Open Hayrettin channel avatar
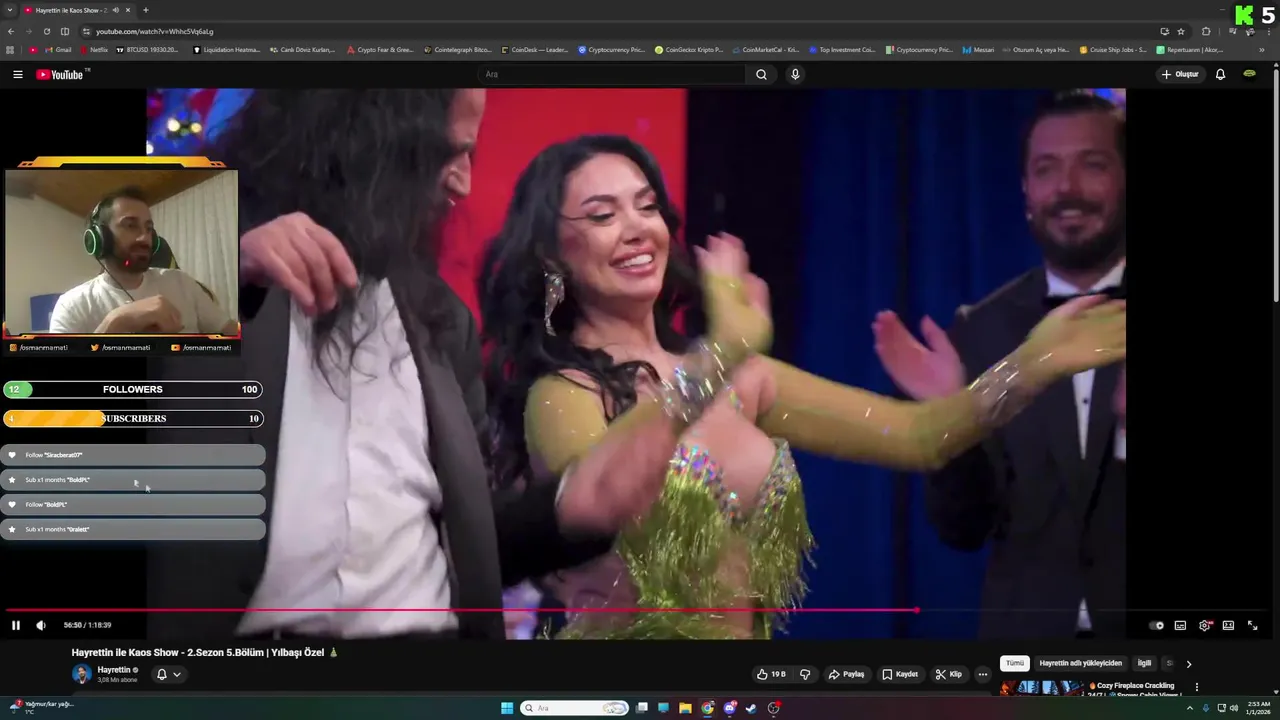This screenshot has height=720, width=1280. [x=82, y=674]
